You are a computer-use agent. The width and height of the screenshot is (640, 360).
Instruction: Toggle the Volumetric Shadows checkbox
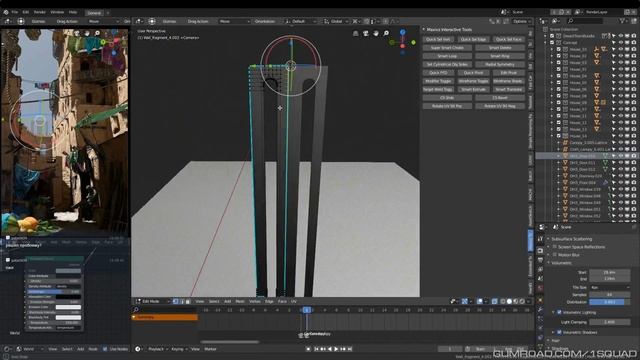pos(559,332)
